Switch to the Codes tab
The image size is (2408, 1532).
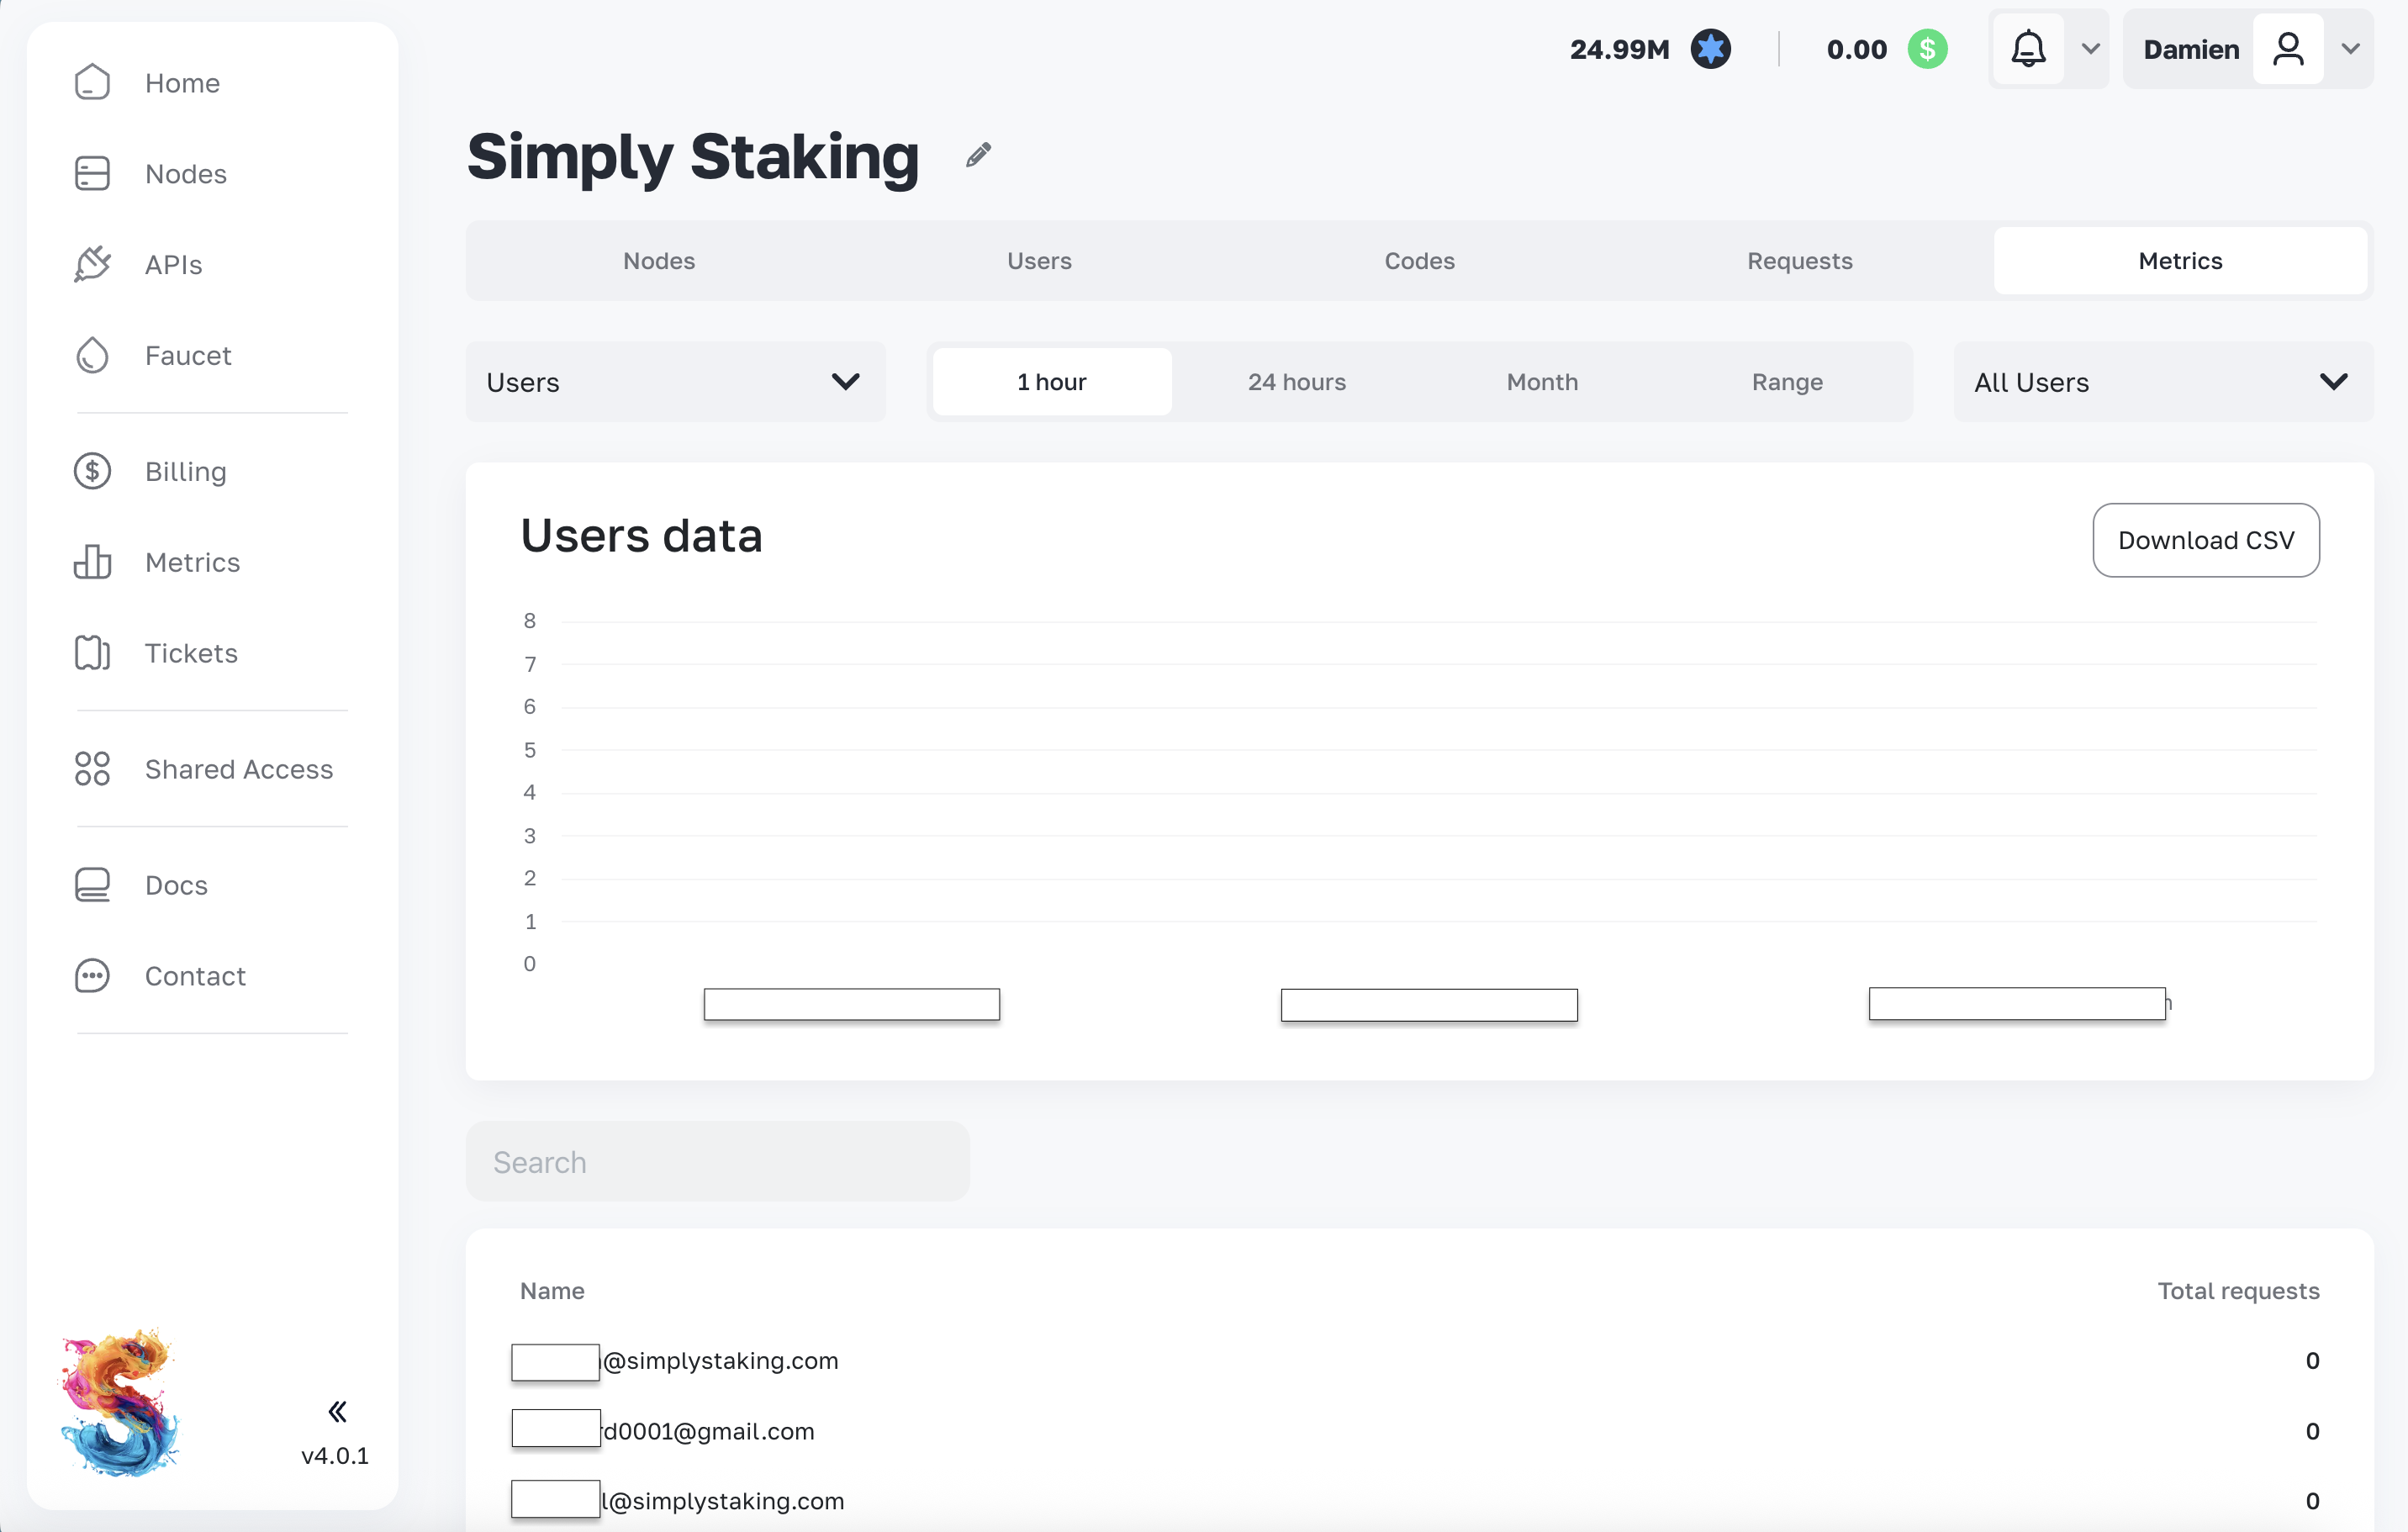[1419, 261]
